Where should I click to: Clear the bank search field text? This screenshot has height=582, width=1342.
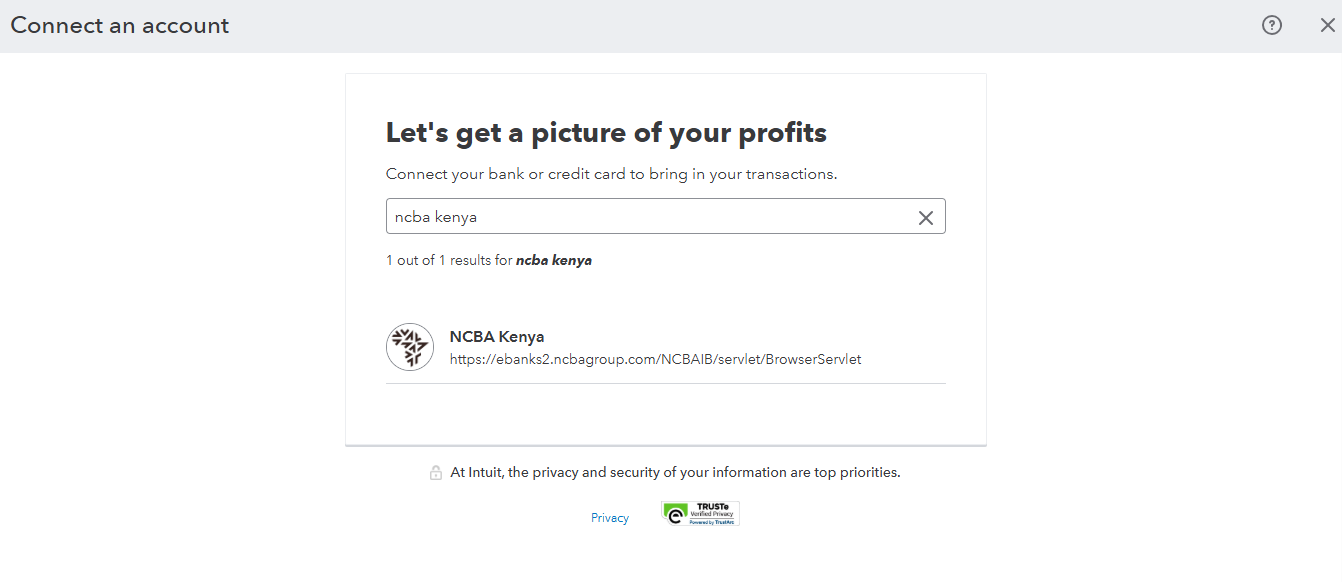tap(926, 218)
